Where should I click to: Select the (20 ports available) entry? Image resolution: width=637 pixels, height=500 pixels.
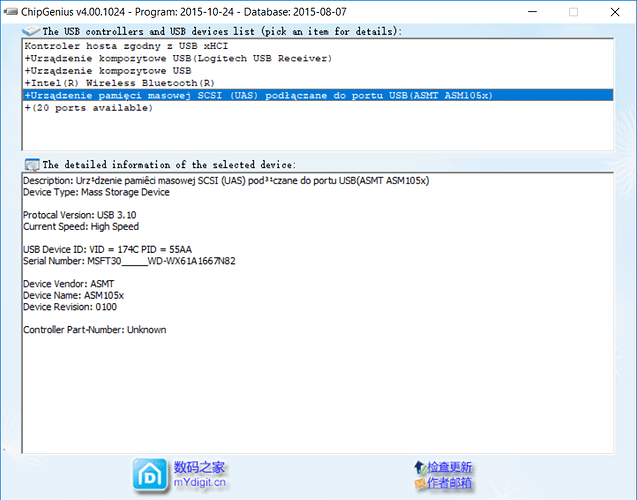coord(318,108)
